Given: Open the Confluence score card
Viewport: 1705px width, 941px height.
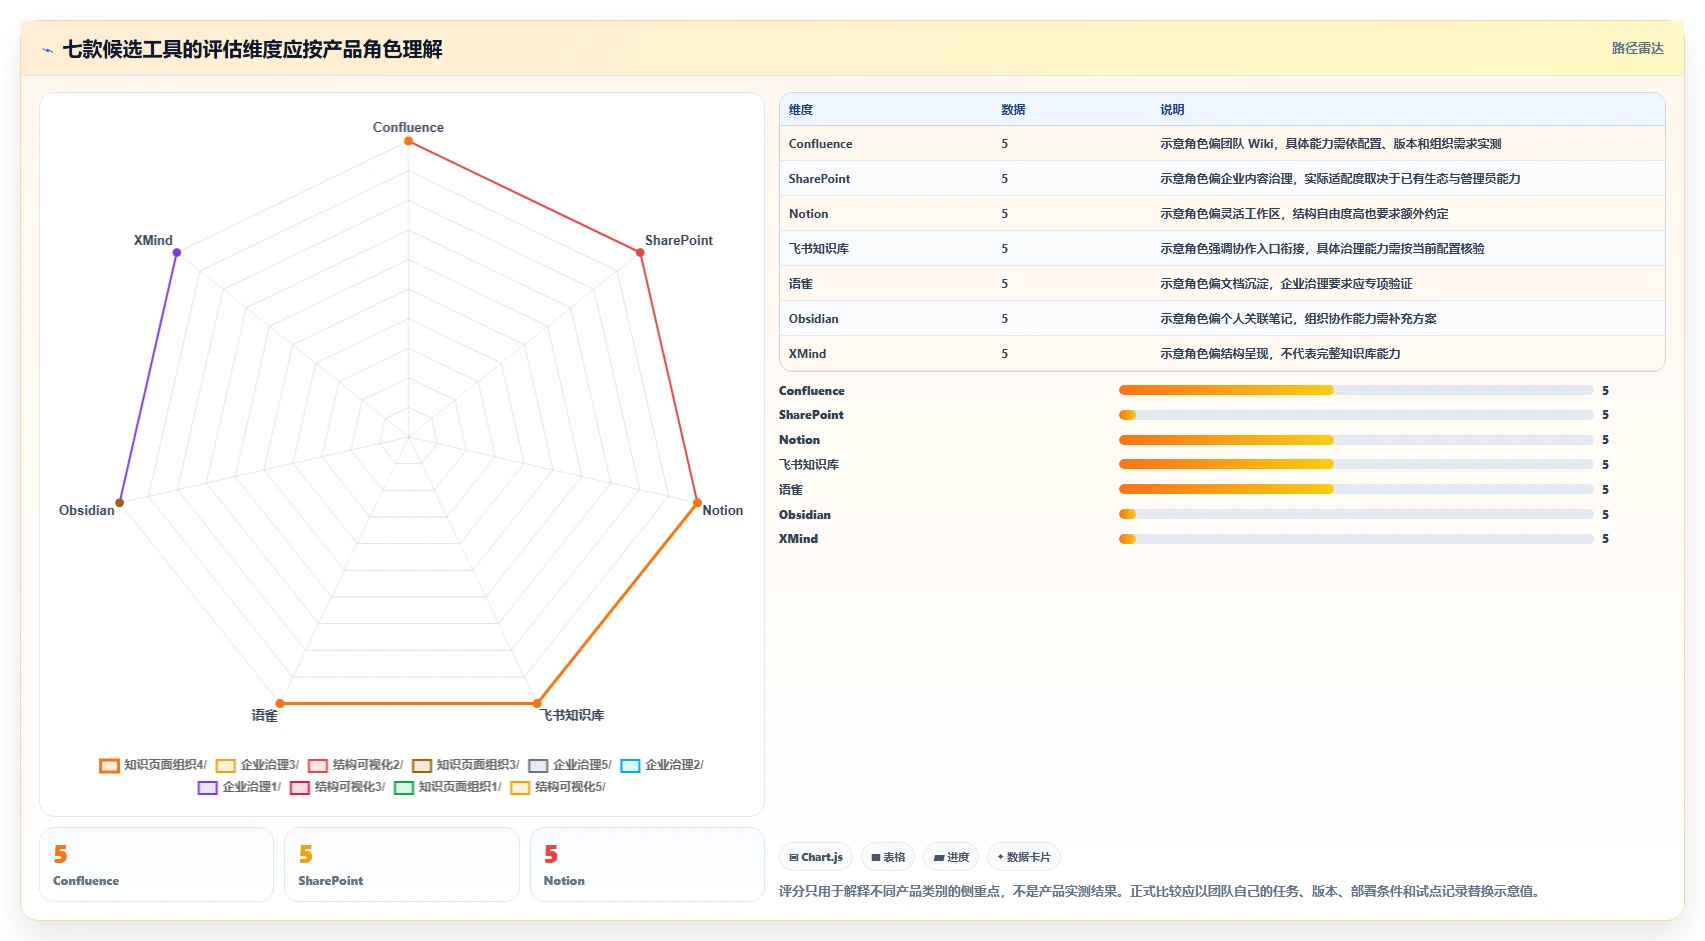Looking at the screenshot, I should 156,865.
